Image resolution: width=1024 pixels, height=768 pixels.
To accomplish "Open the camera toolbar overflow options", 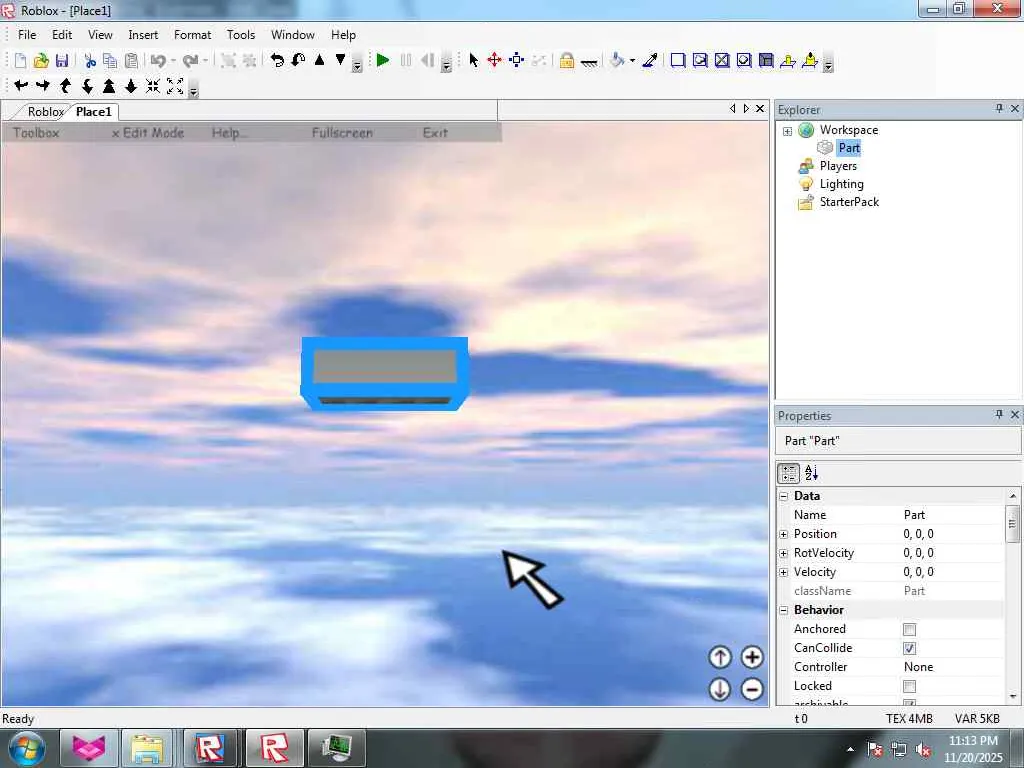I will click(193, 89).
